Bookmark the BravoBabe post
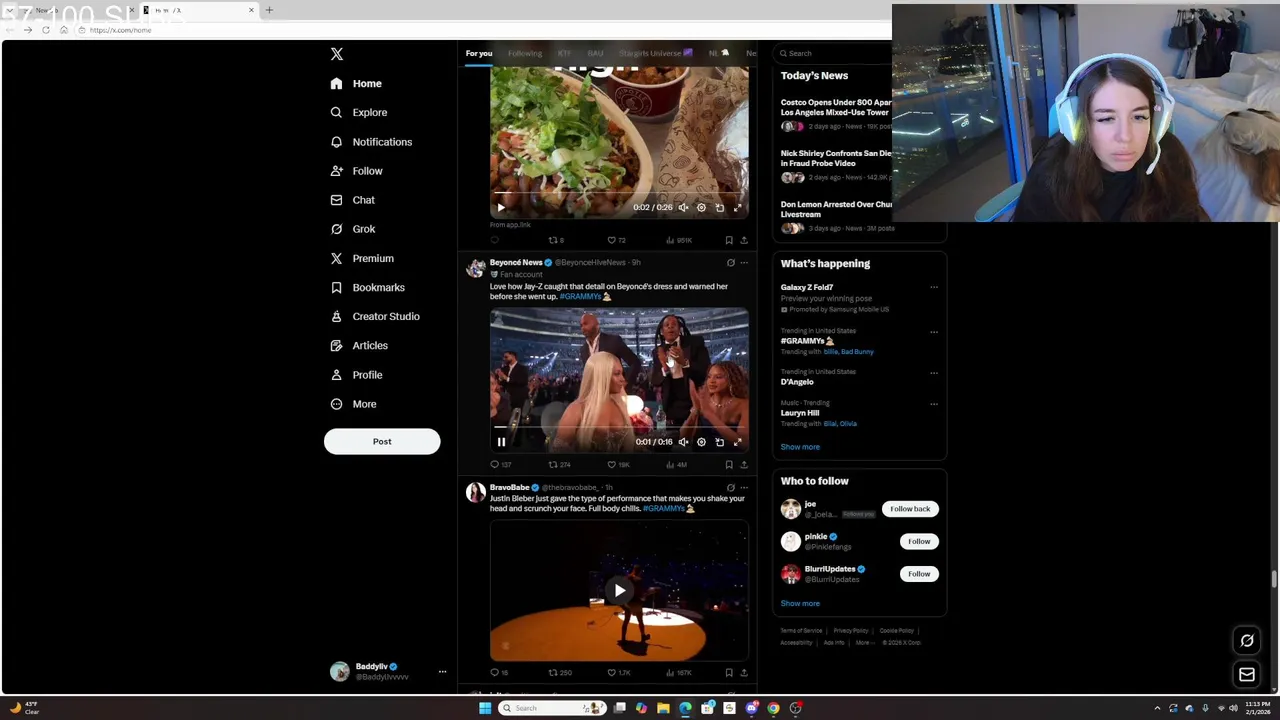Viewport: 1280px width, 720px height. (729, 673)
